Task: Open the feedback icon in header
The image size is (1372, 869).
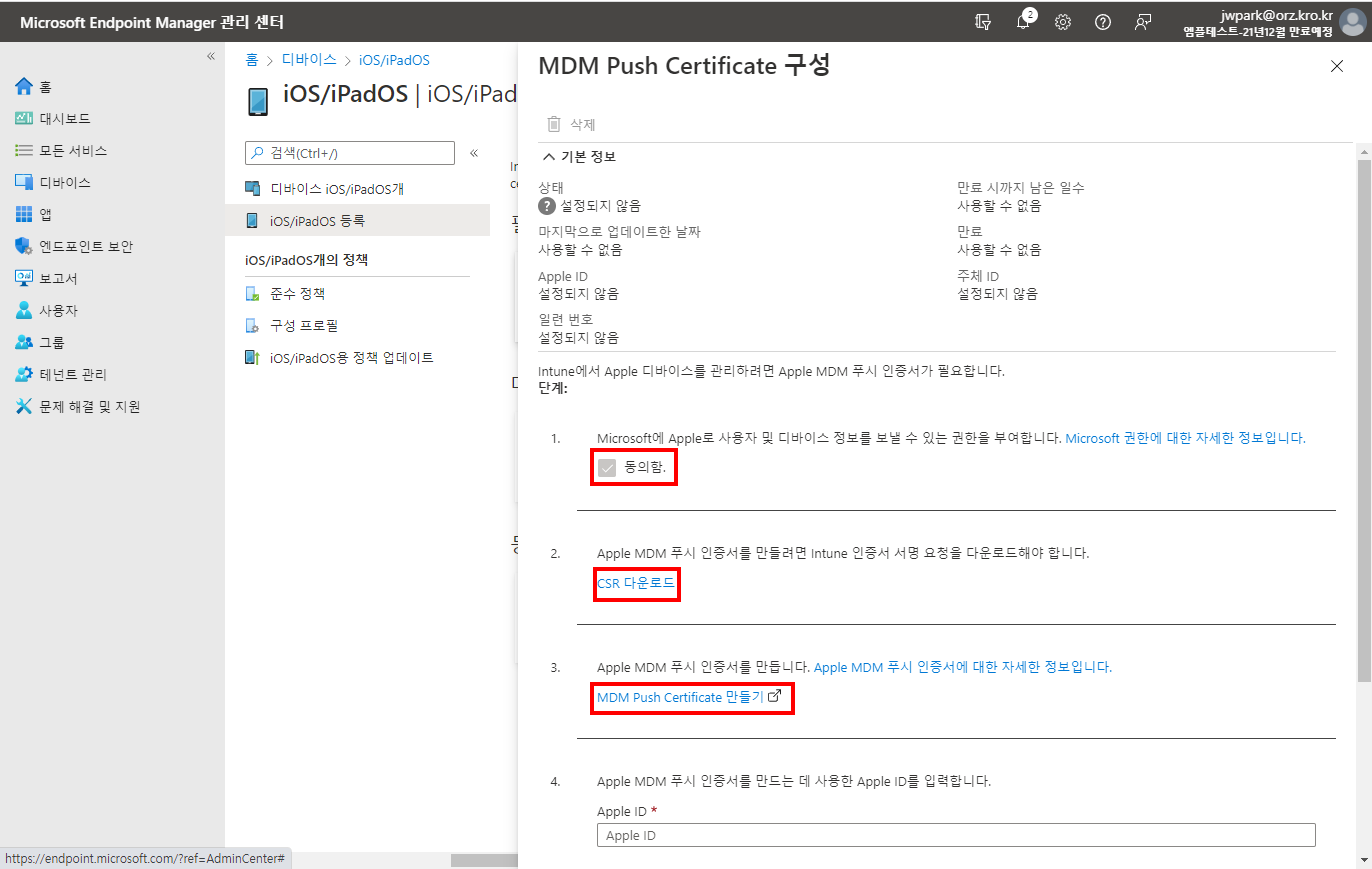Action: [1143, 22]
